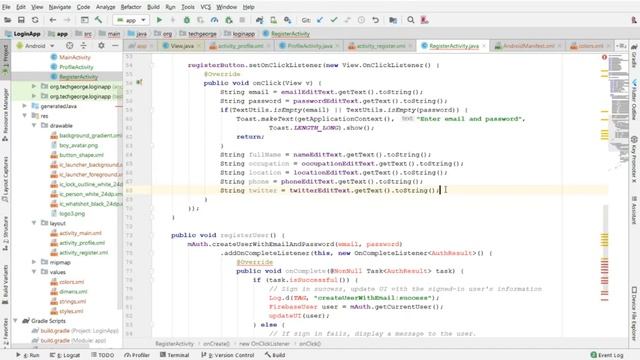Click the Stop square toolbar icon
This screenshot has height=360, width=640.
pos(242,20)
